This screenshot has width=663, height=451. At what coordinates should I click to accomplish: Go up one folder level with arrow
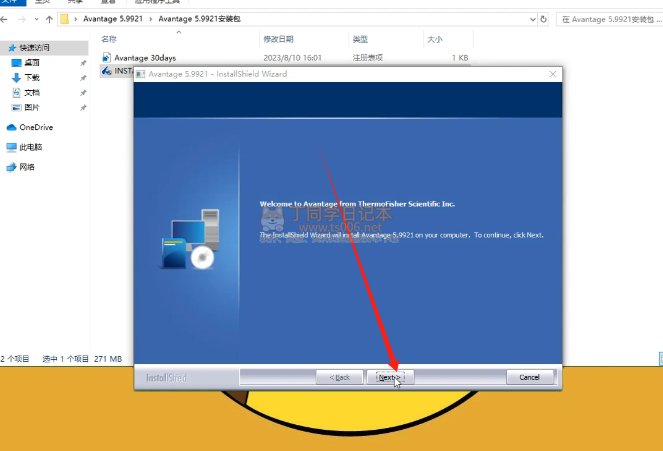tap(49, 18)
